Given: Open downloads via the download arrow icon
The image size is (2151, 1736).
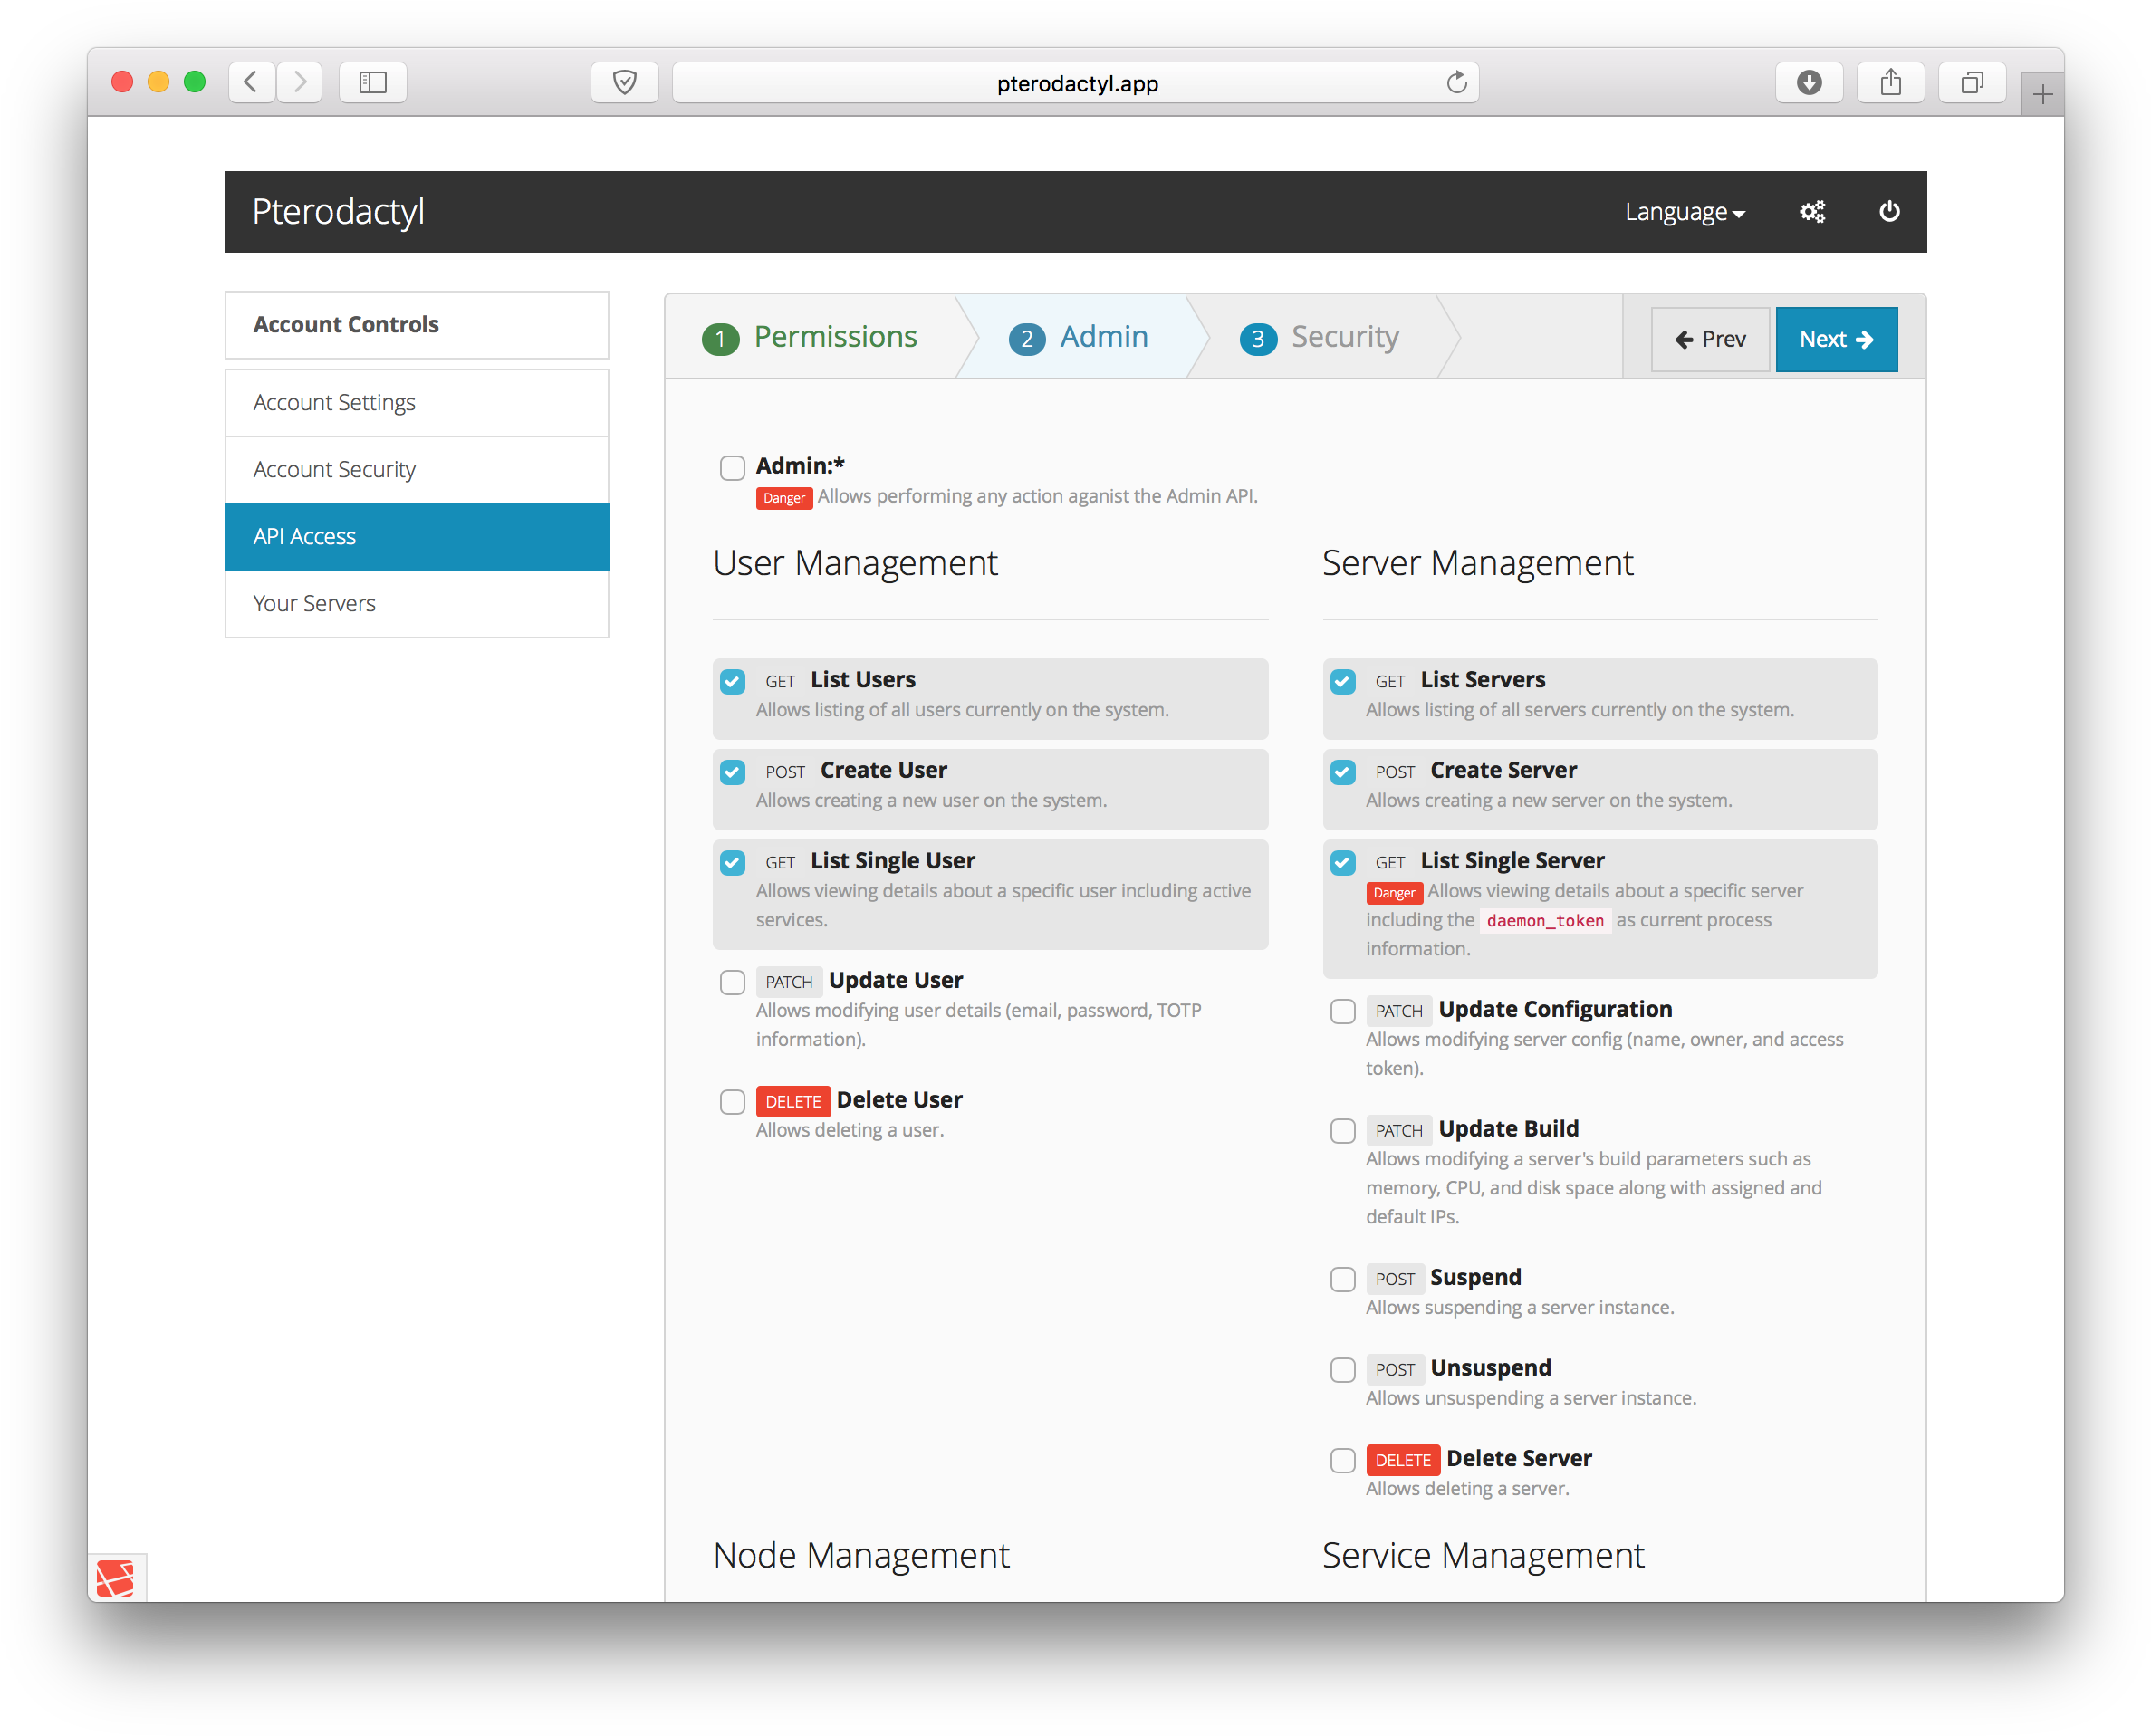Looking at the screenshot, I should pos(1809,83).
